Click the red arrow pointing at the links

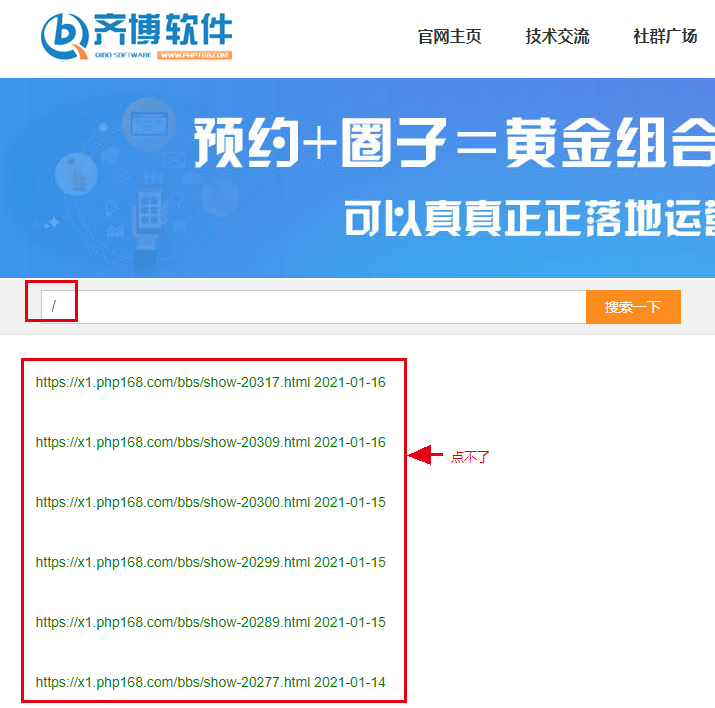[x=426, y=456]
